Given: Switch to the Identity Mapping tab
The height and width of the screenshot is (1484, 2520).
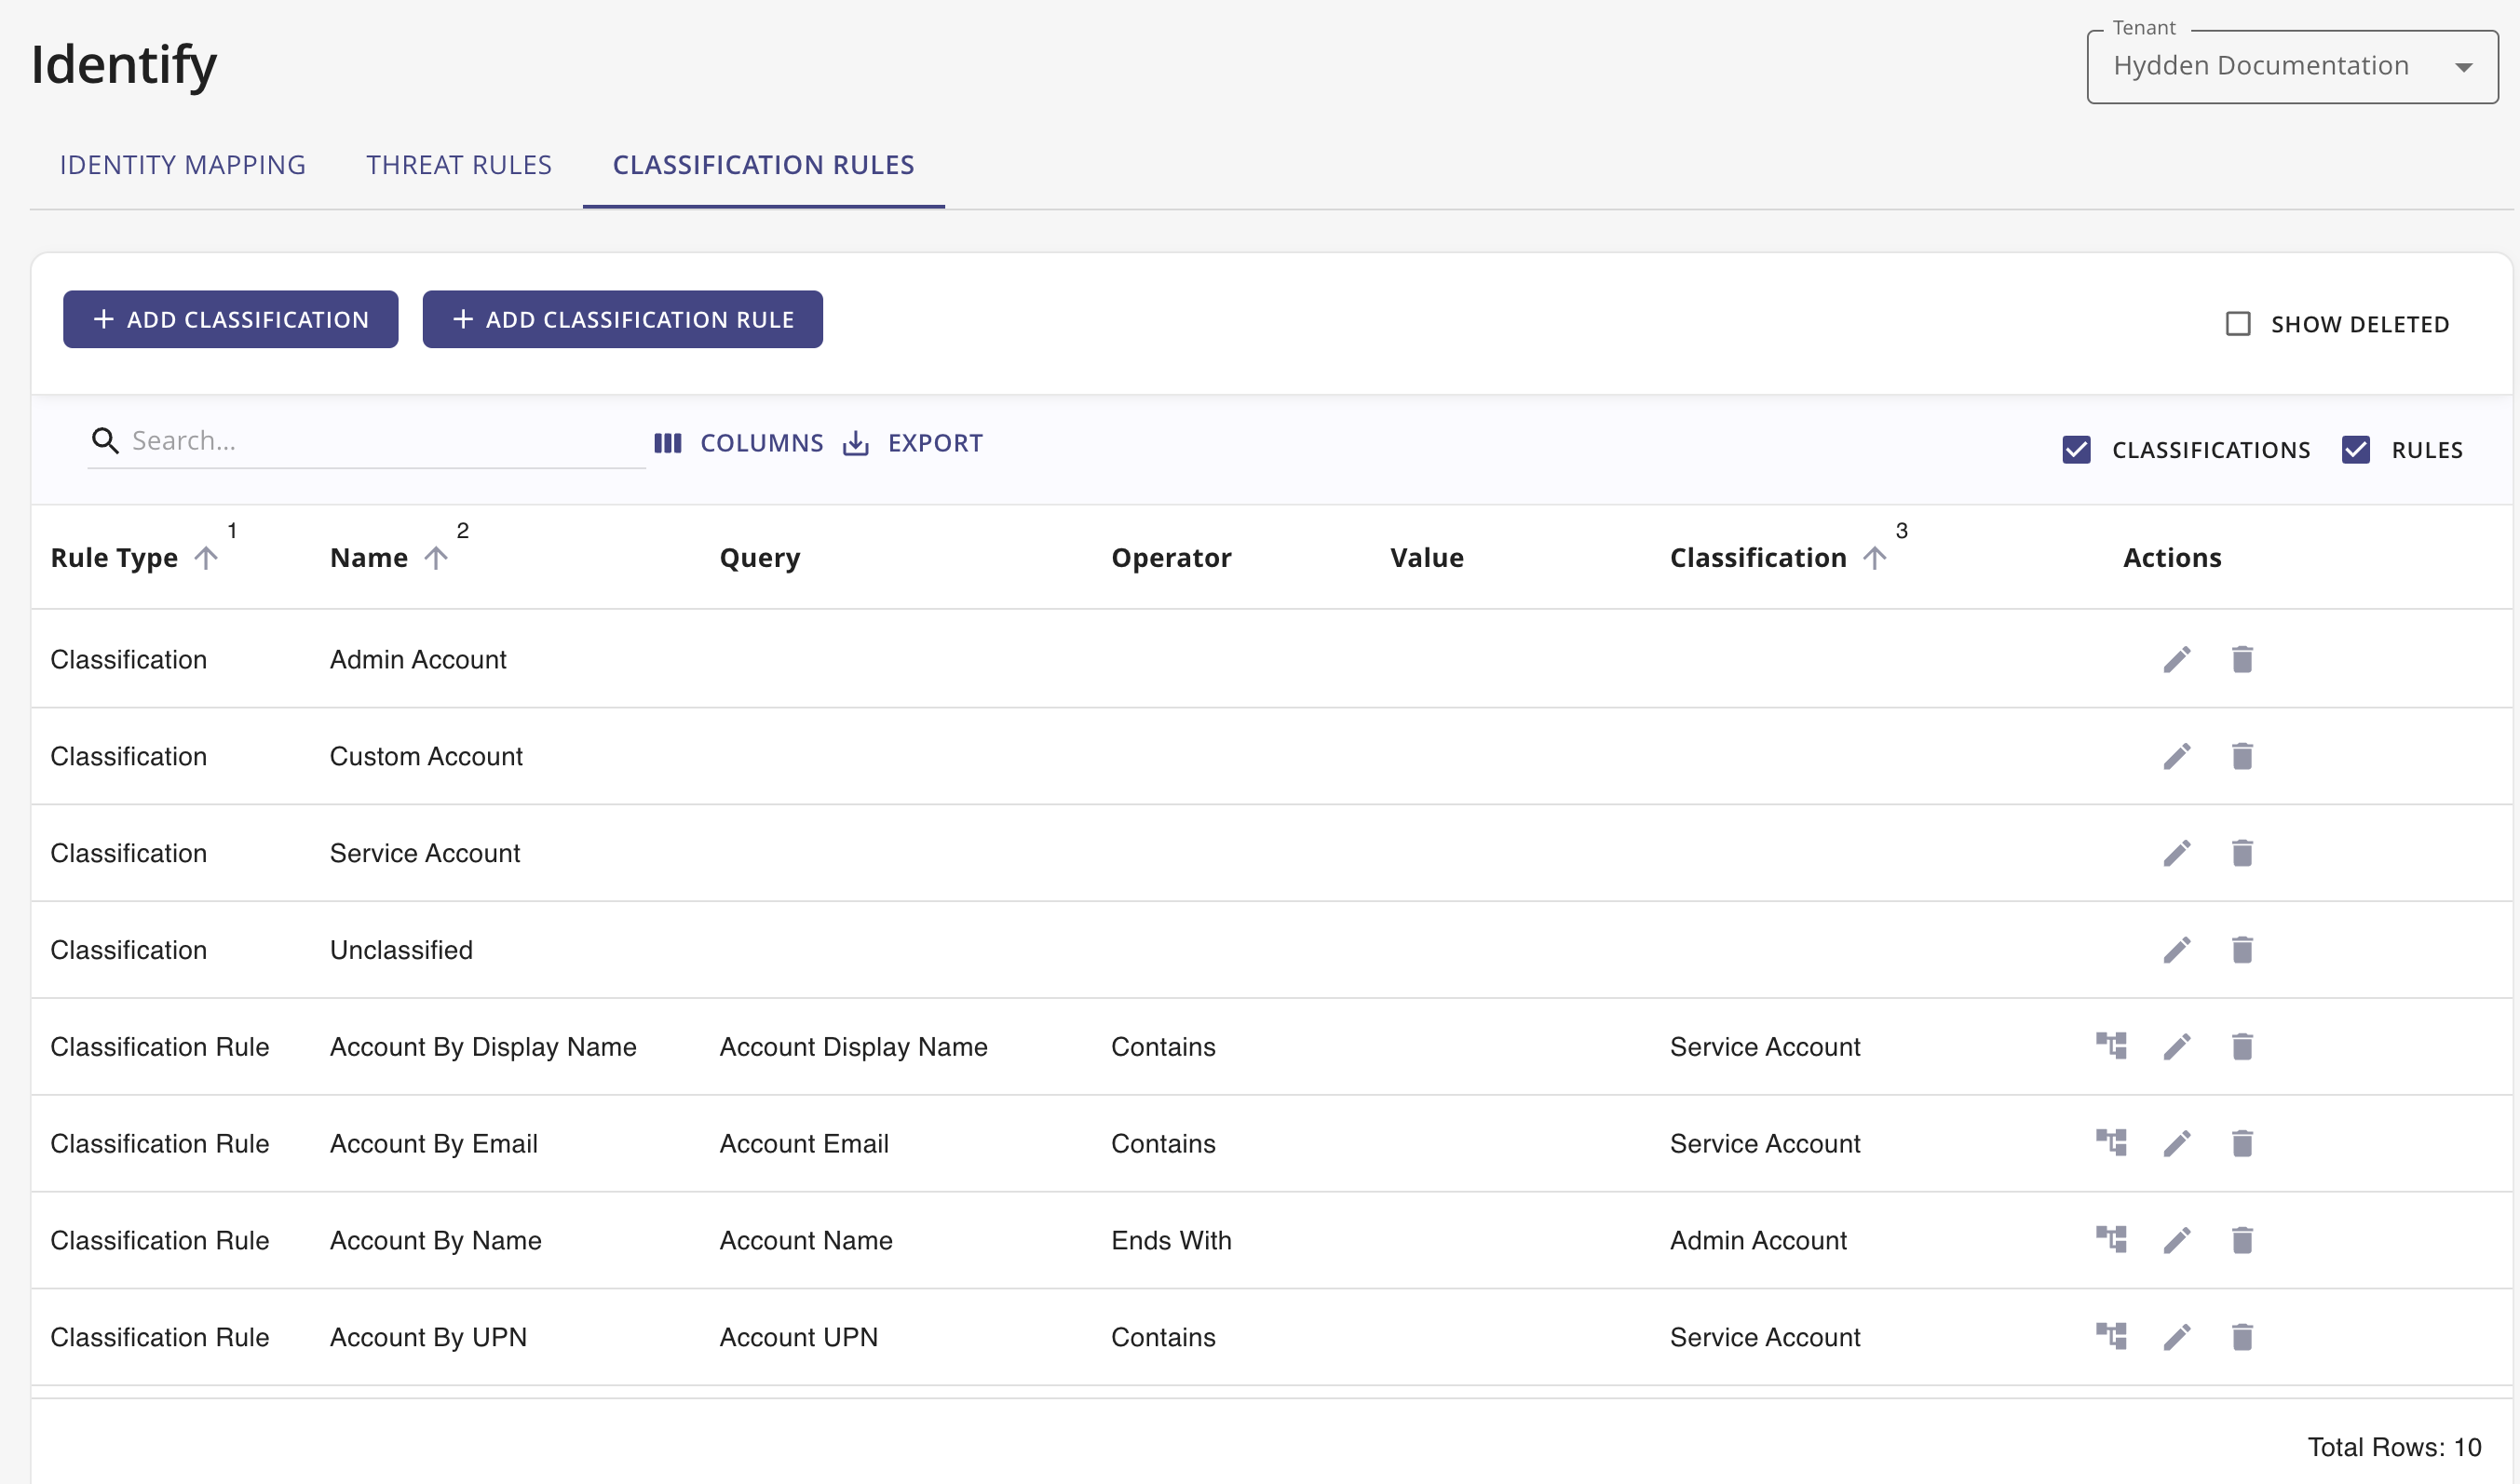Looking at the screenshot, I should (183, 165).
